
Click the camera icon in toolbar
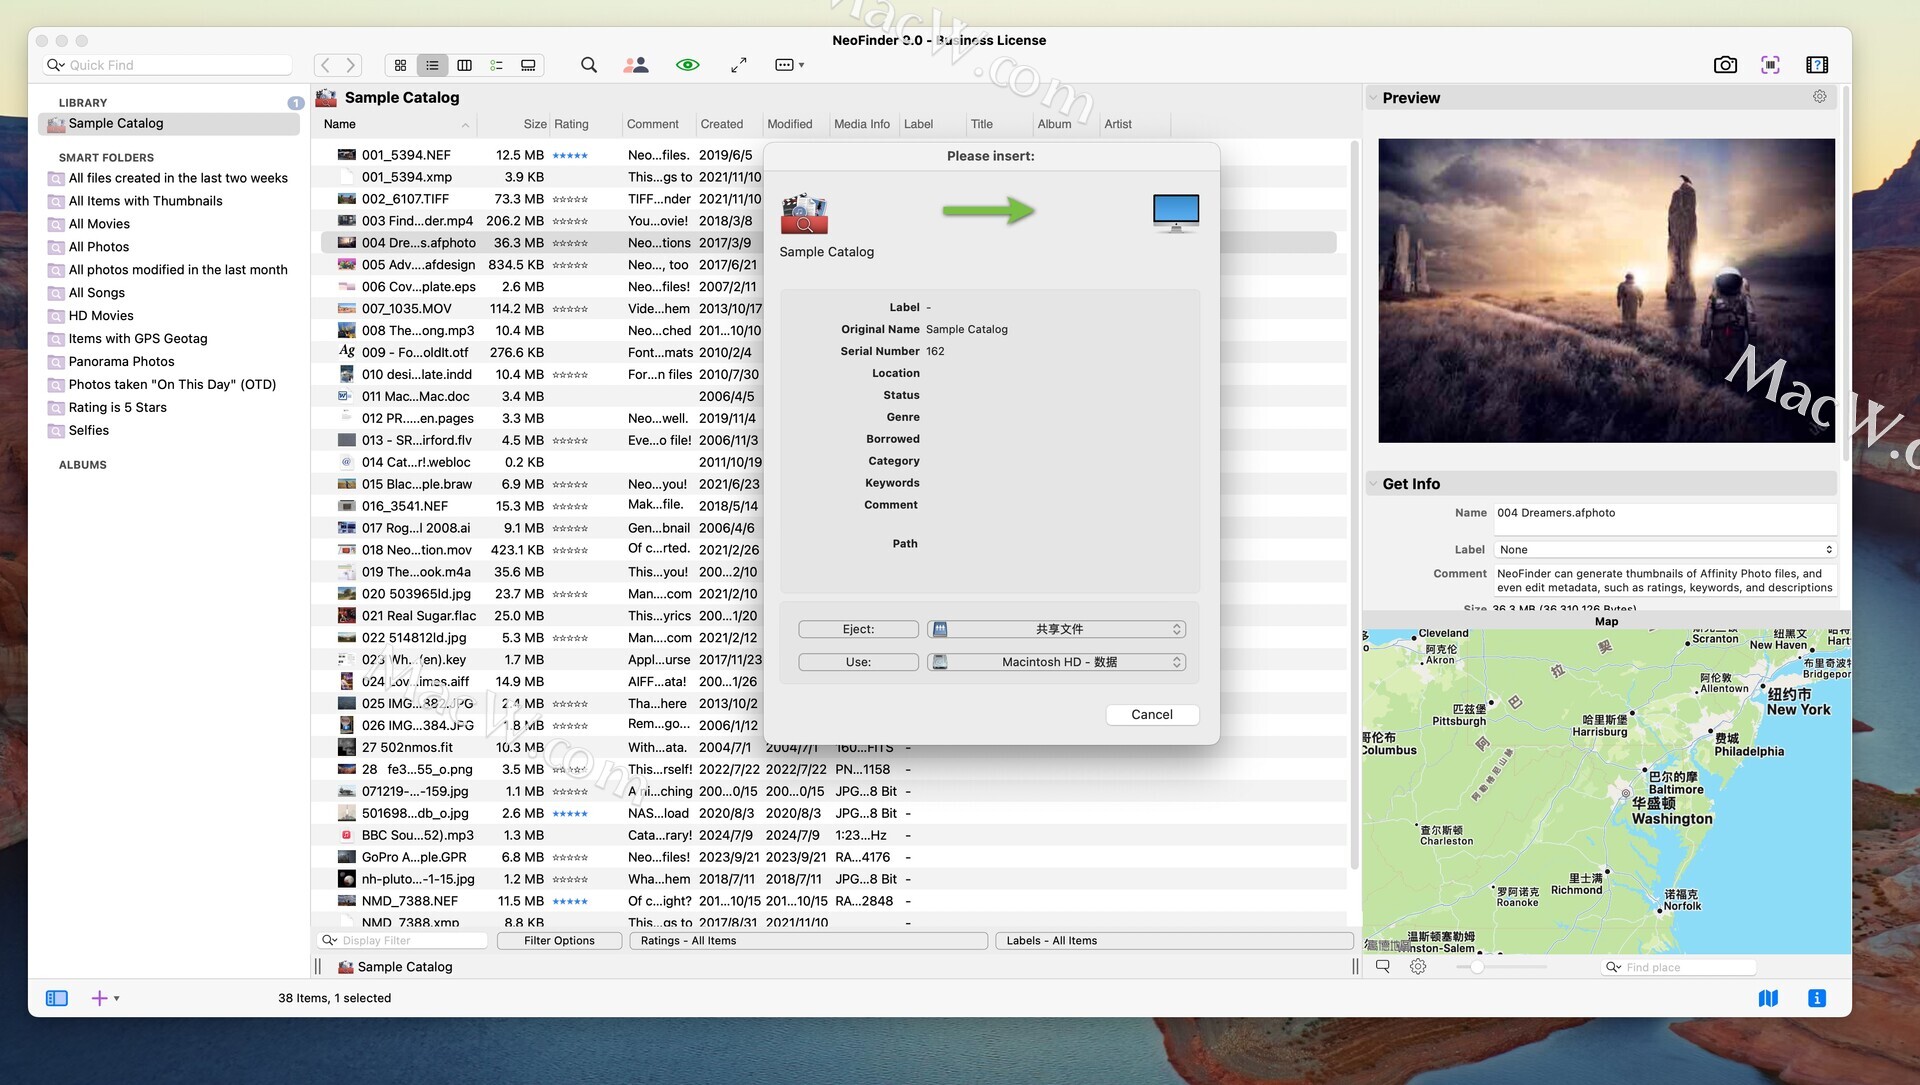coord(1725,65)
